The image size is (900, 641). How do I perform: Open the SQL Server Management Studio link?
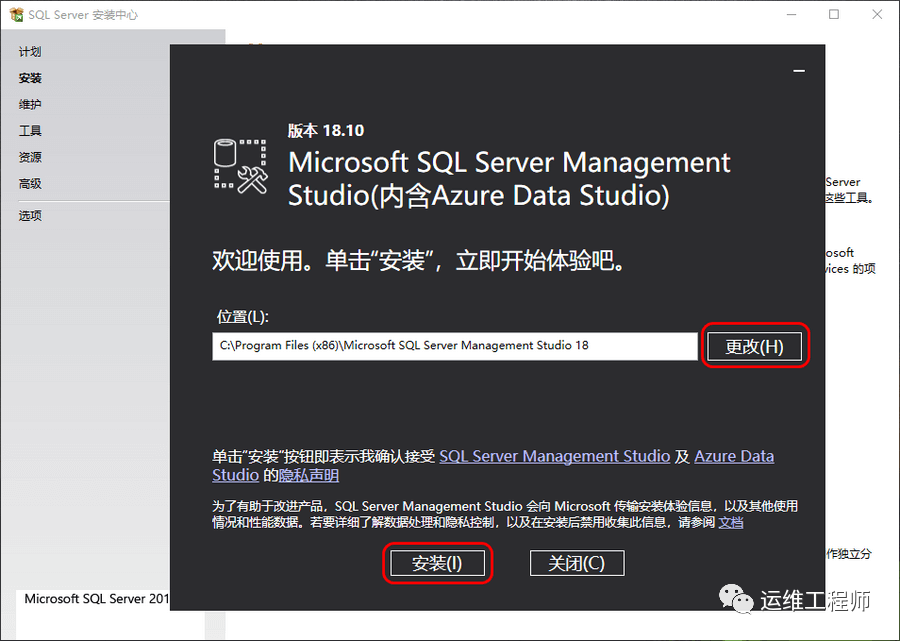point(554,456)
